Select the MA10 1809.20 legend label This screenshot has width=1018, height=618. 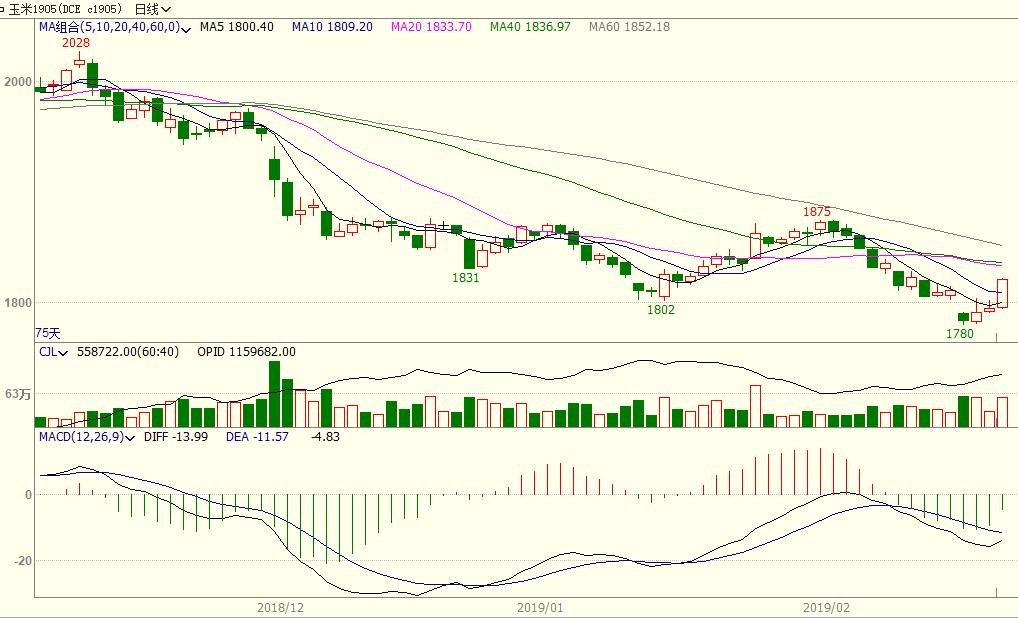(332, 27)
